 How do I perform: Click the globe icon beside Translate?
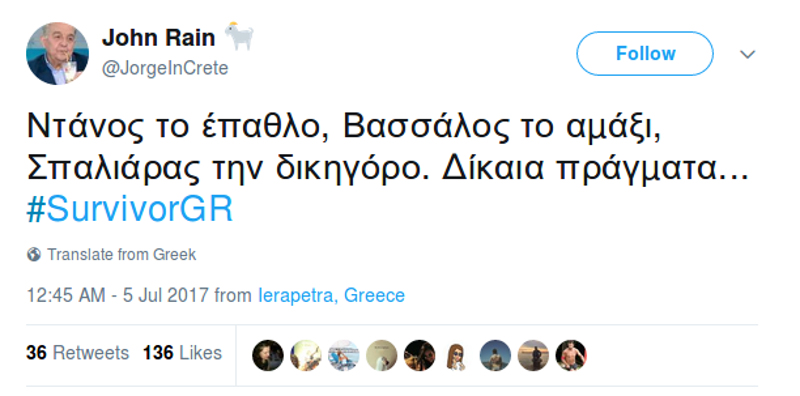(34, 254)
